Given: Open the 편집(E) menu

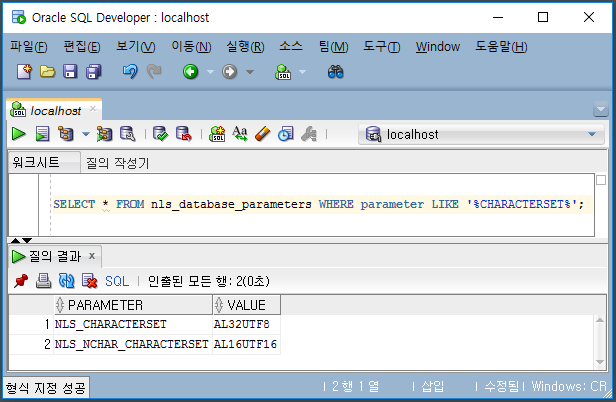Looking at the screenshot, I should tap(82, 47).
